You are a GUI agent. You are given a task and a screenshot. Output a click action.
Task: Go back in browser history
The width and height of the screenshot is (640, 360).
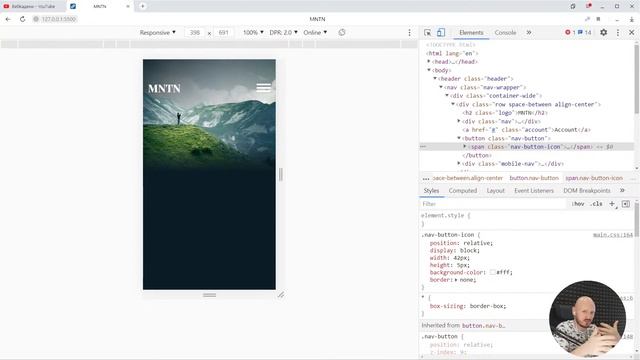8,19
